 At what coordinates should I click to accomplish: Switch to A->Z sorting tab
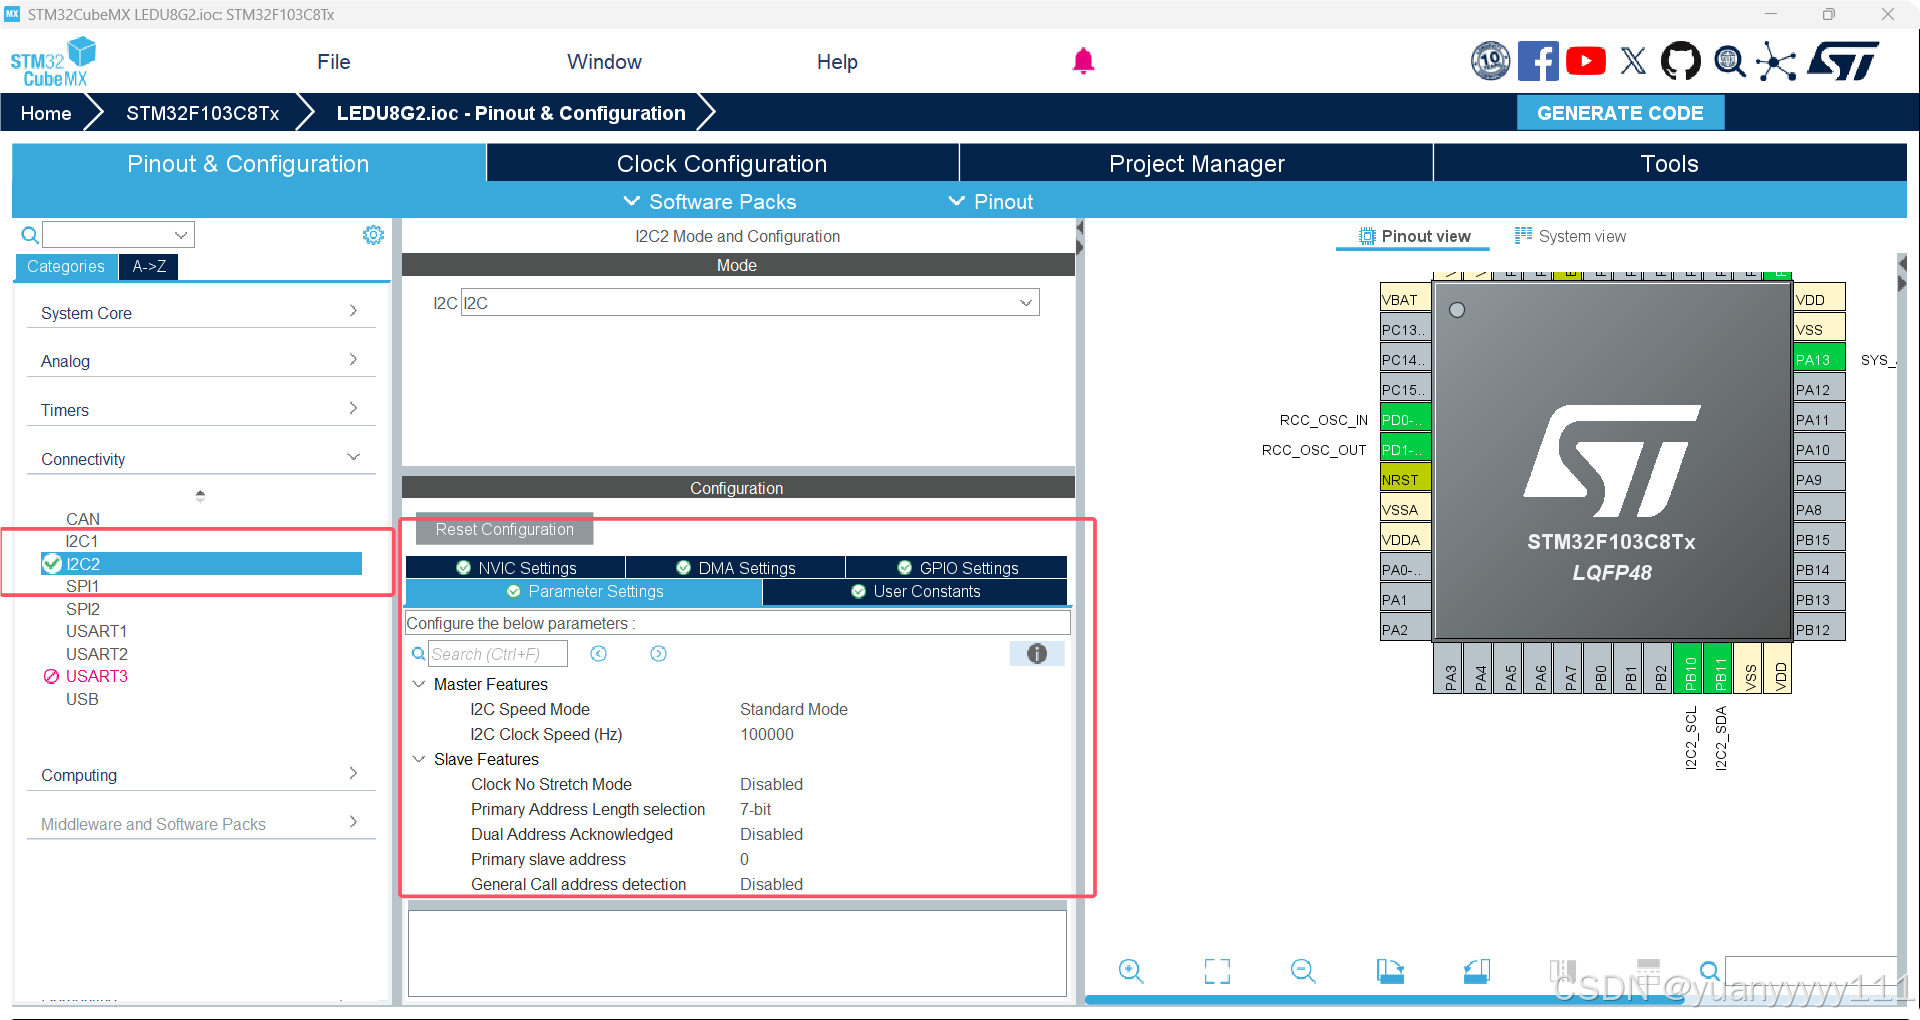pyautogui.click(x=149, y=267)
